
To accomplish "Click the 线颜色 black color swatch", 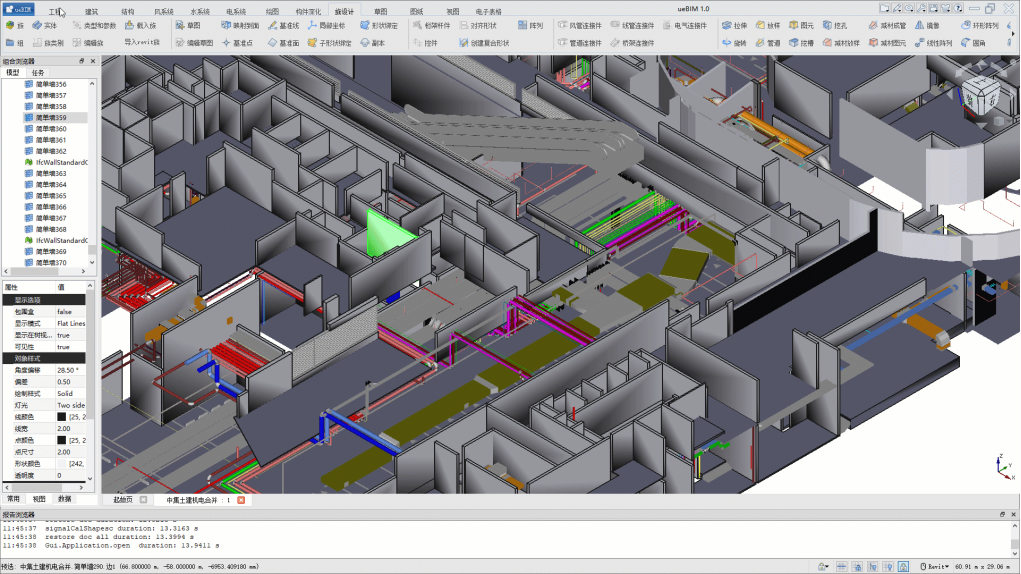I will pos(61,417).
